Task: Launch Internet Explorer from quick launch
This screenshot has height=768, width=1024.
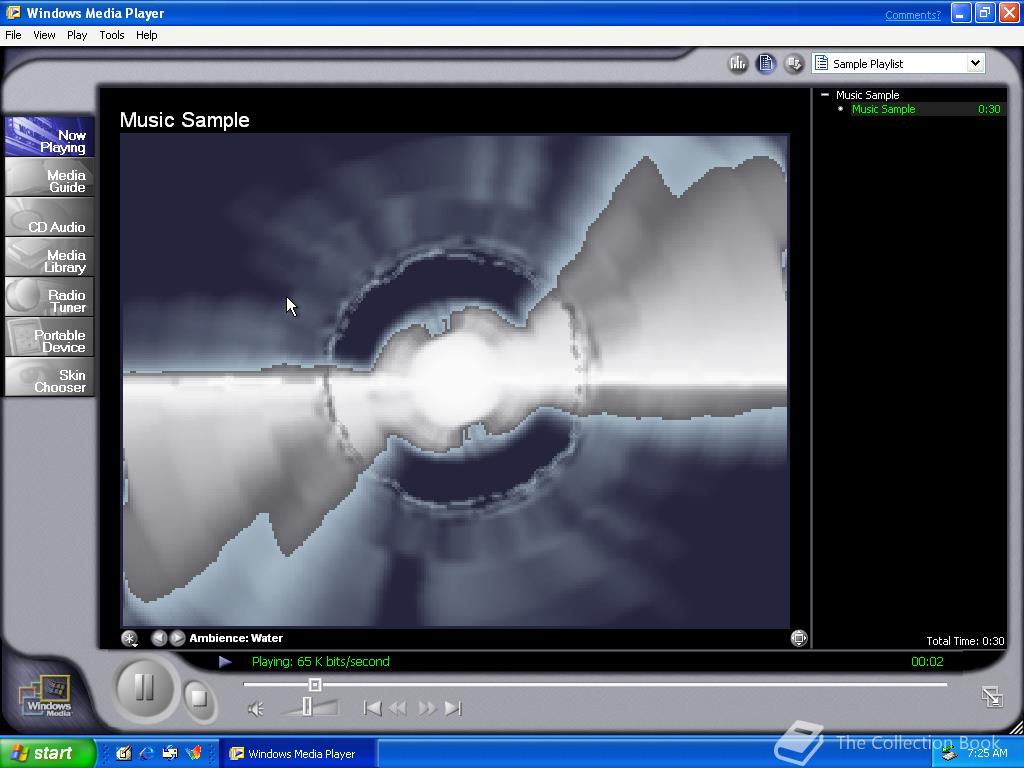Action: (x=146, y=753)
